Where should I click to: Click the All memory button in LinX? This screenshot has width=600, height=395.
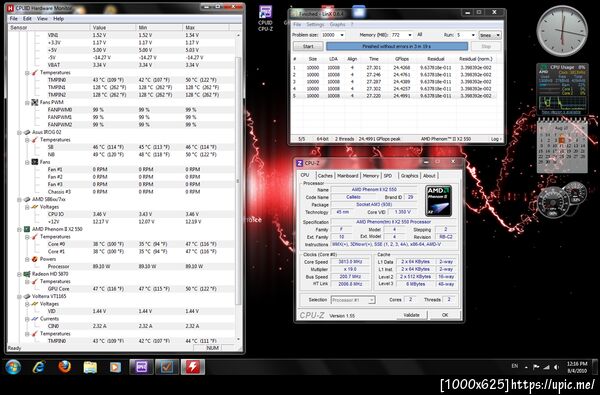(x=419, y=34)
